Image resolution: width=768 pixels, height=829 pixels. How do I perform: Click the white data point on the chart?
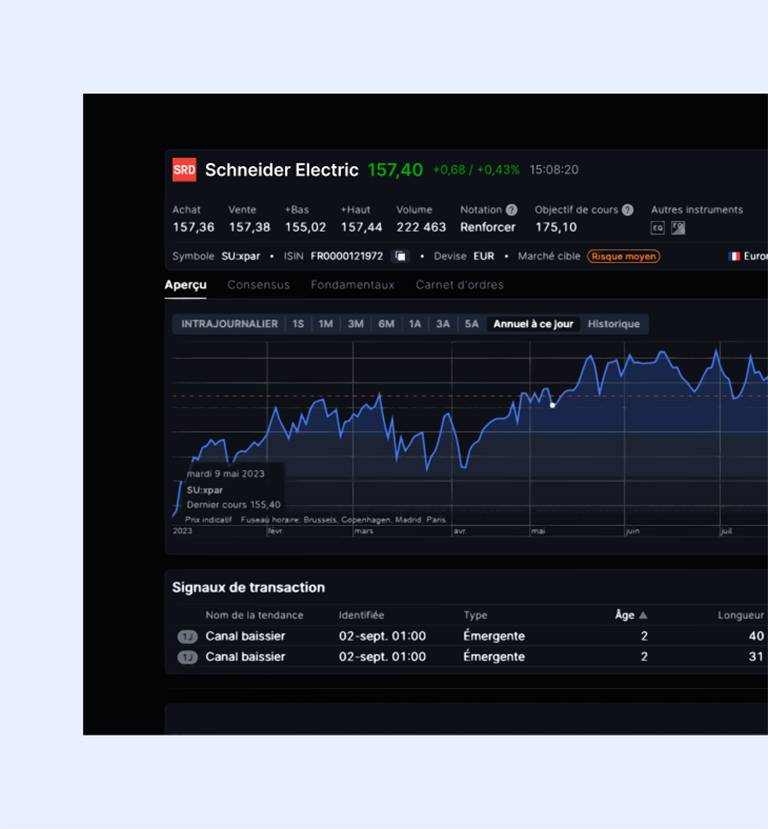click(x=552, y=406)
